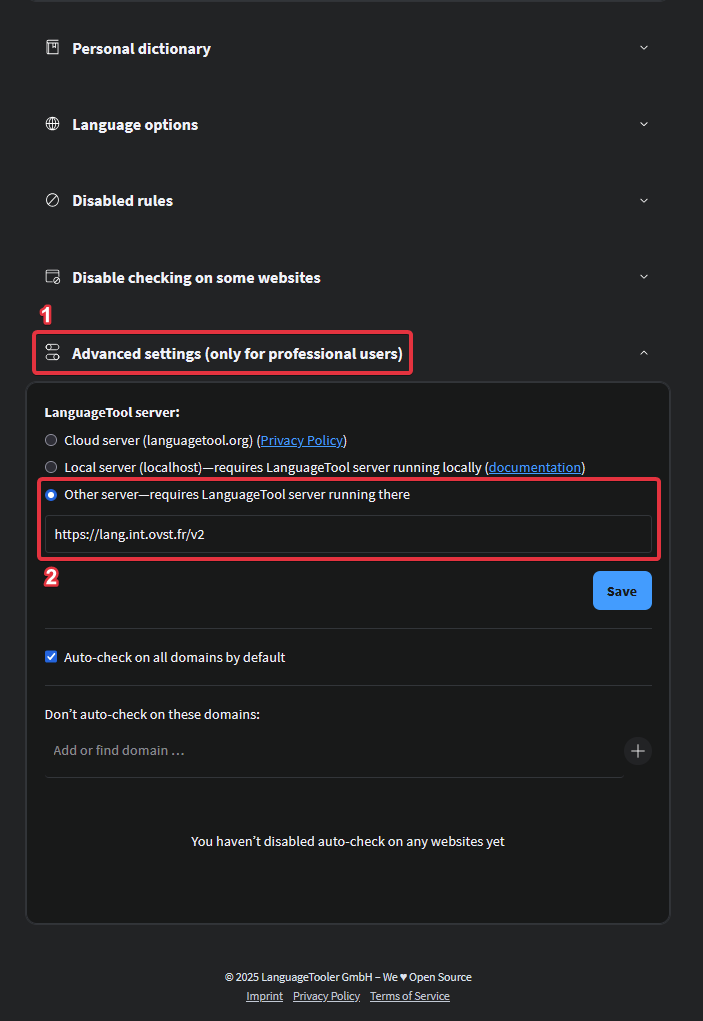Expand the Personal dictionary section chevron
This screenshot has width=703, height=1021.
[x=644, y=48]
